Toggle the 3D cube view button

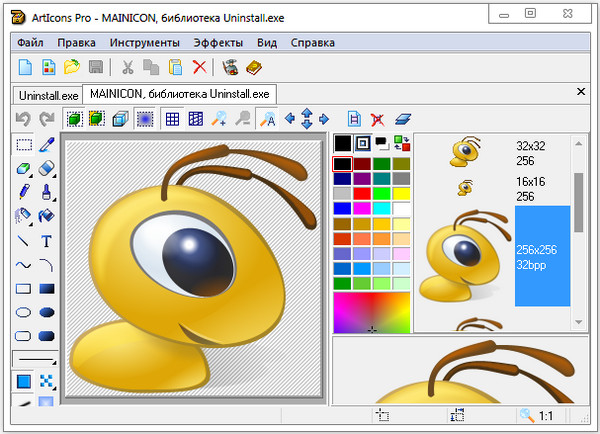tap(119, 119)
